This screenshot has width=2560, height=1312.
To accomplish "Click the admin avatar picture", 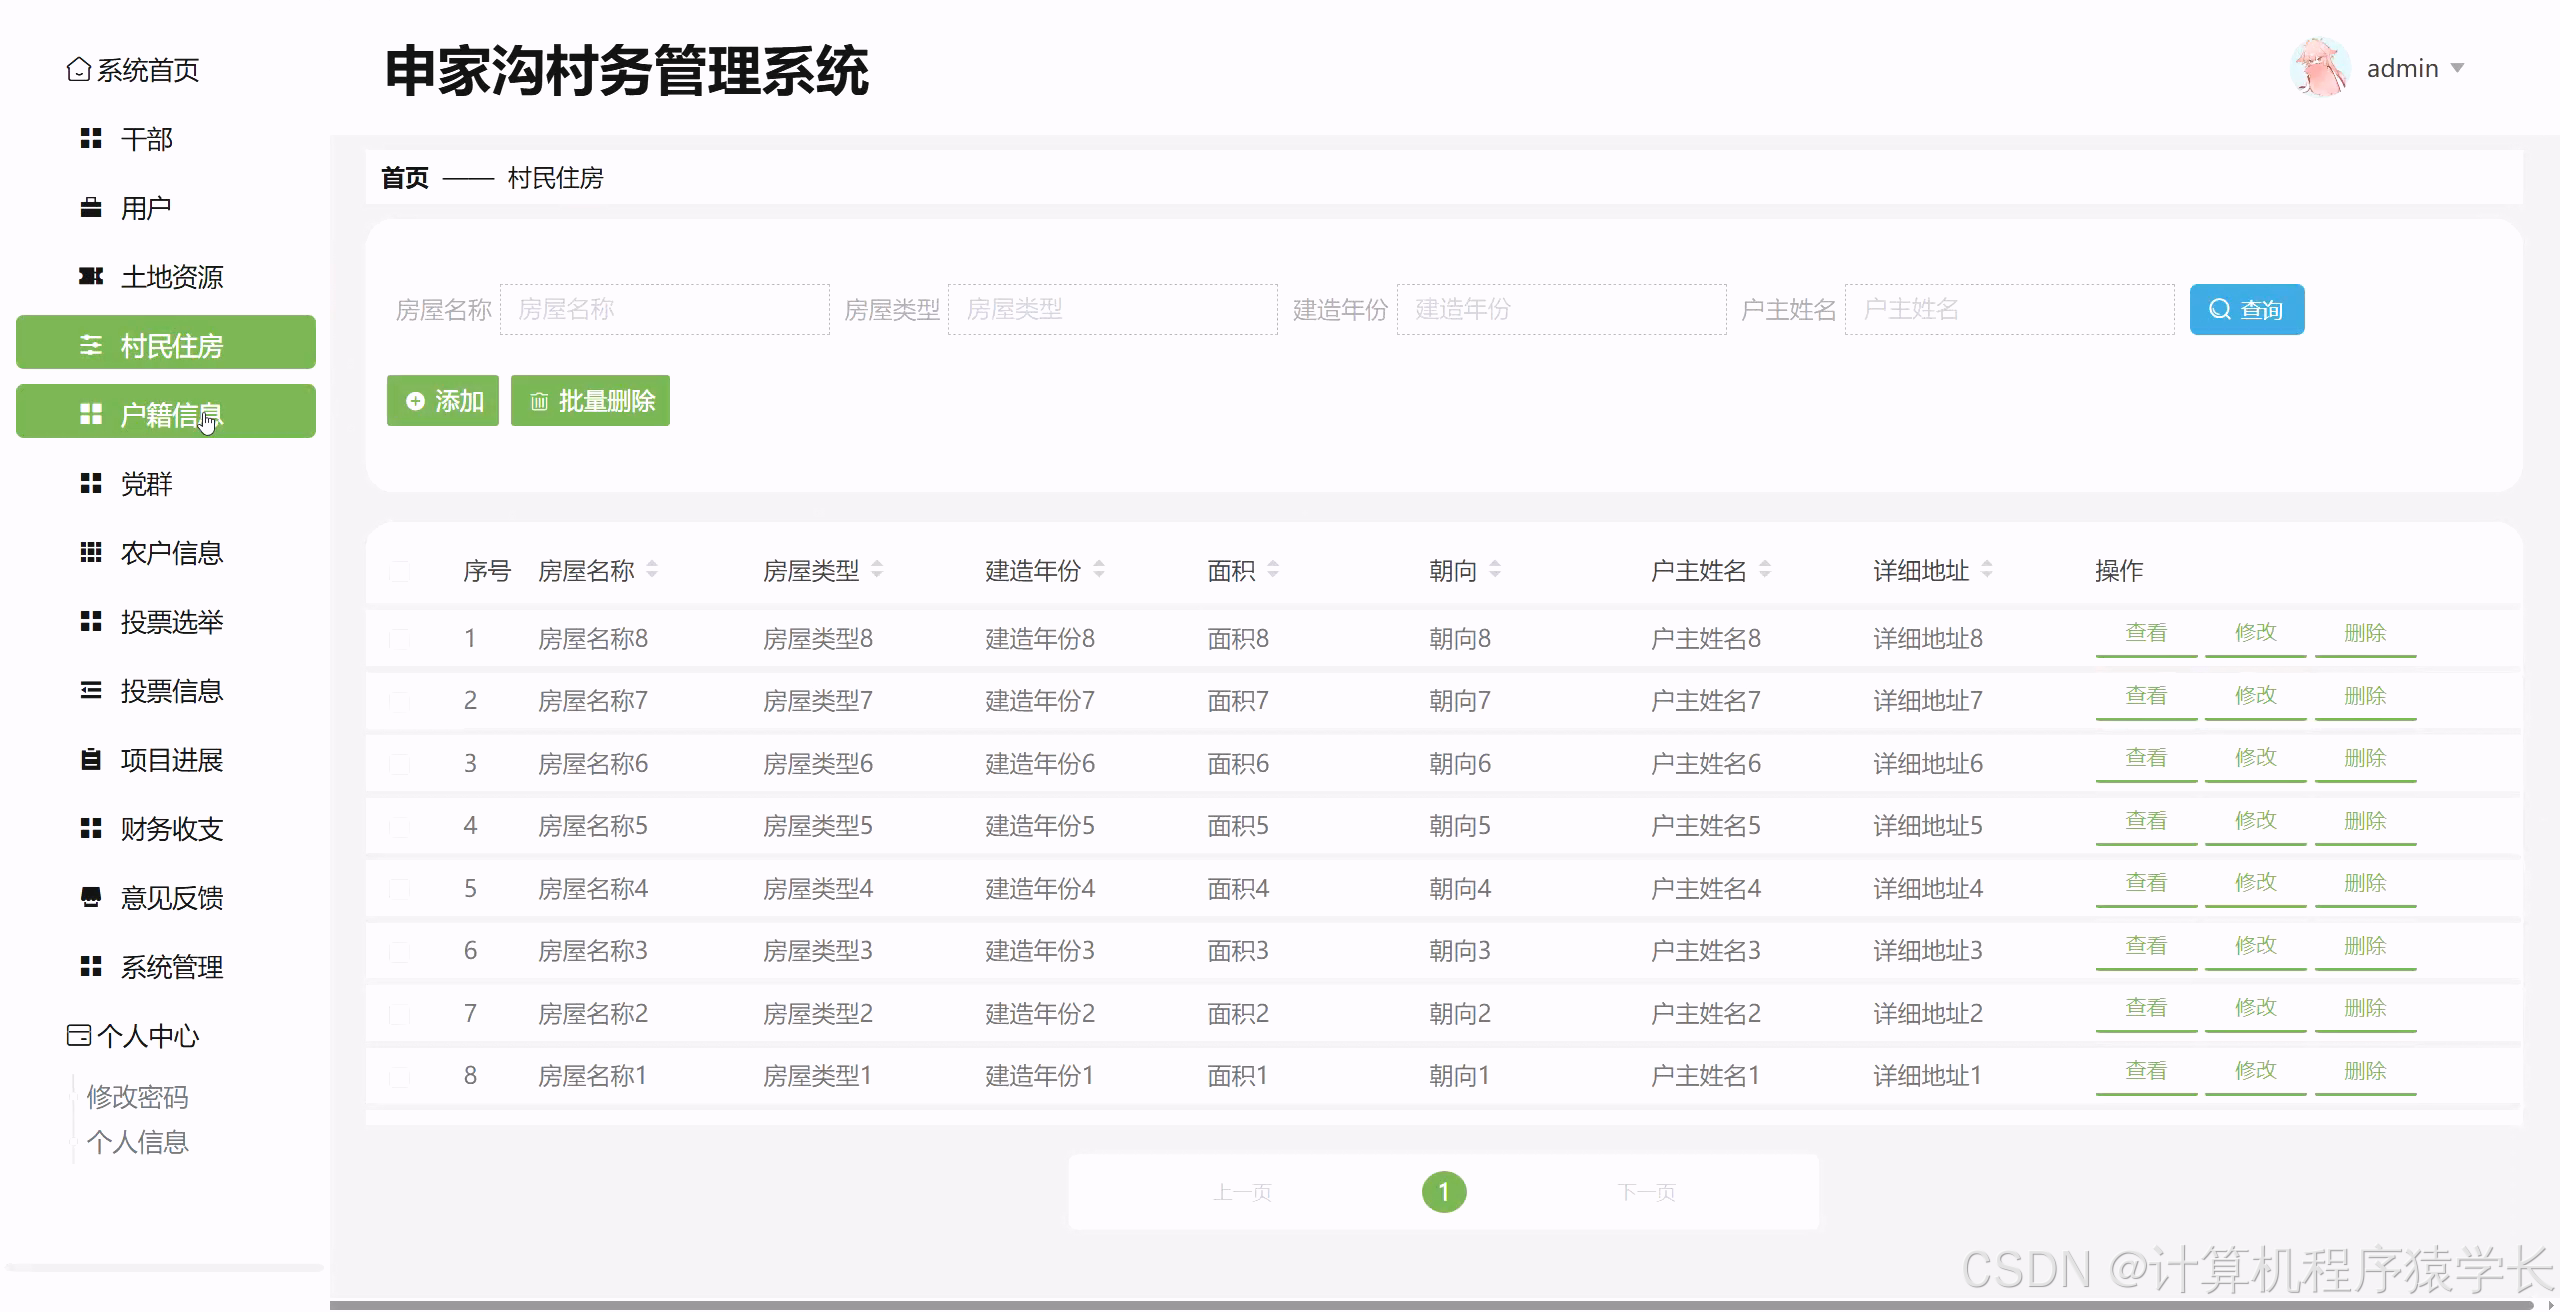I will 2319,68.
